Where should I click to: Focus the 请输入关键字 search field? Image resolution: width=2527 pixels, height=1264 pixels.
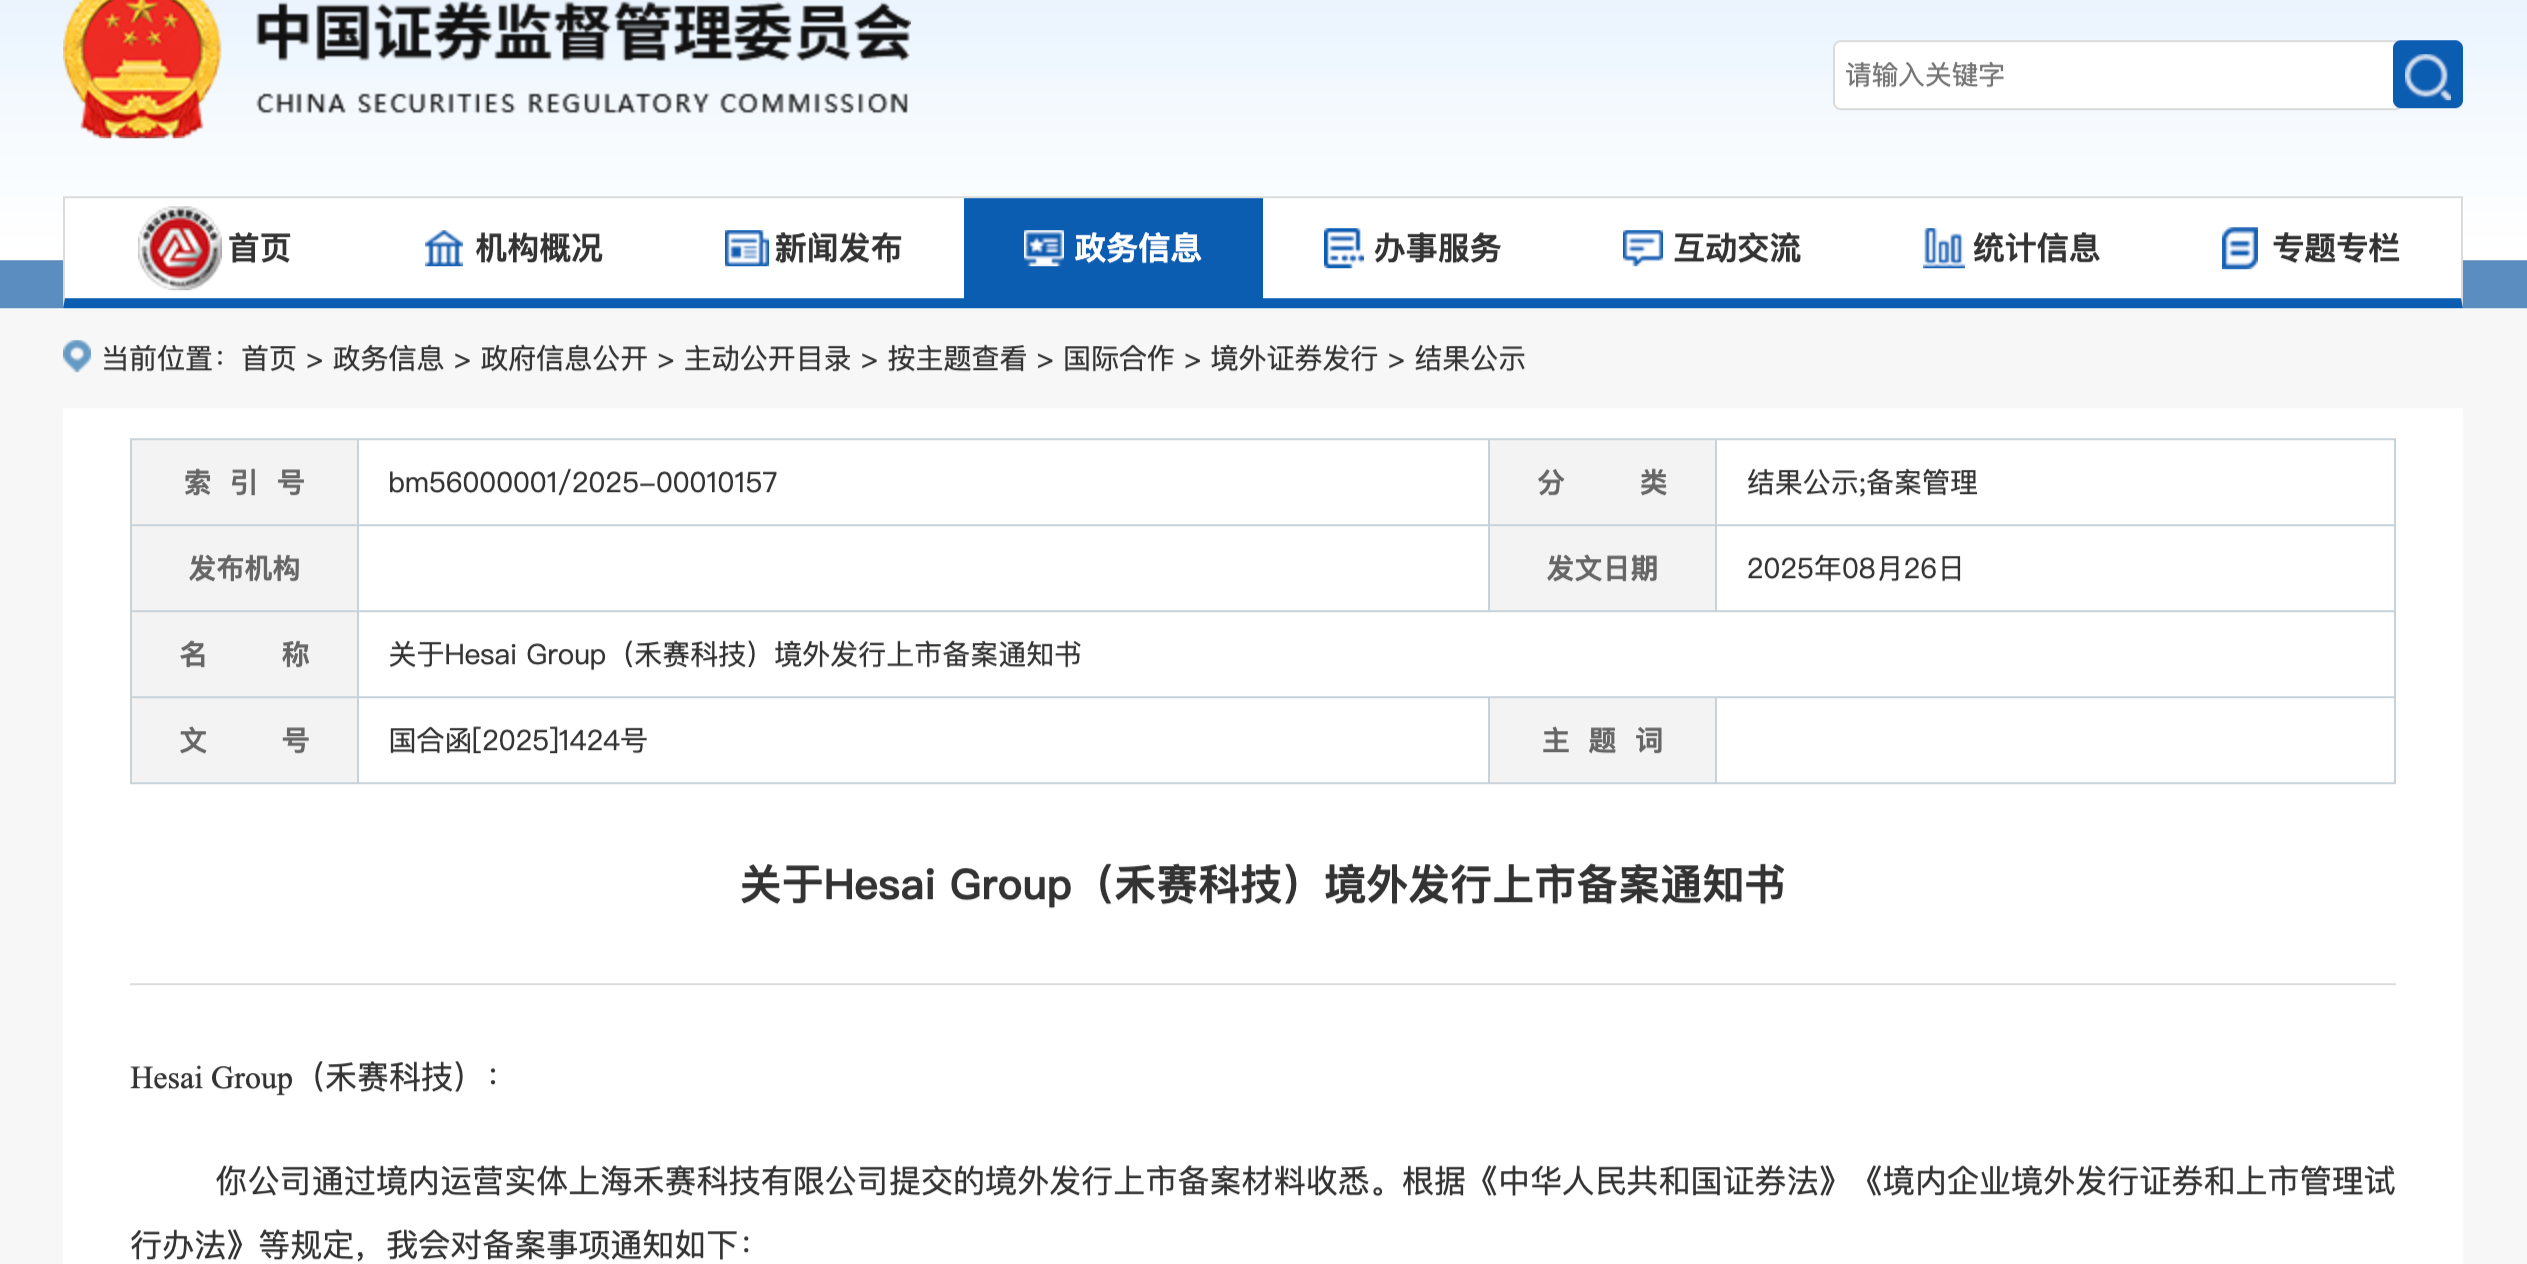(x=2113, y=75)
